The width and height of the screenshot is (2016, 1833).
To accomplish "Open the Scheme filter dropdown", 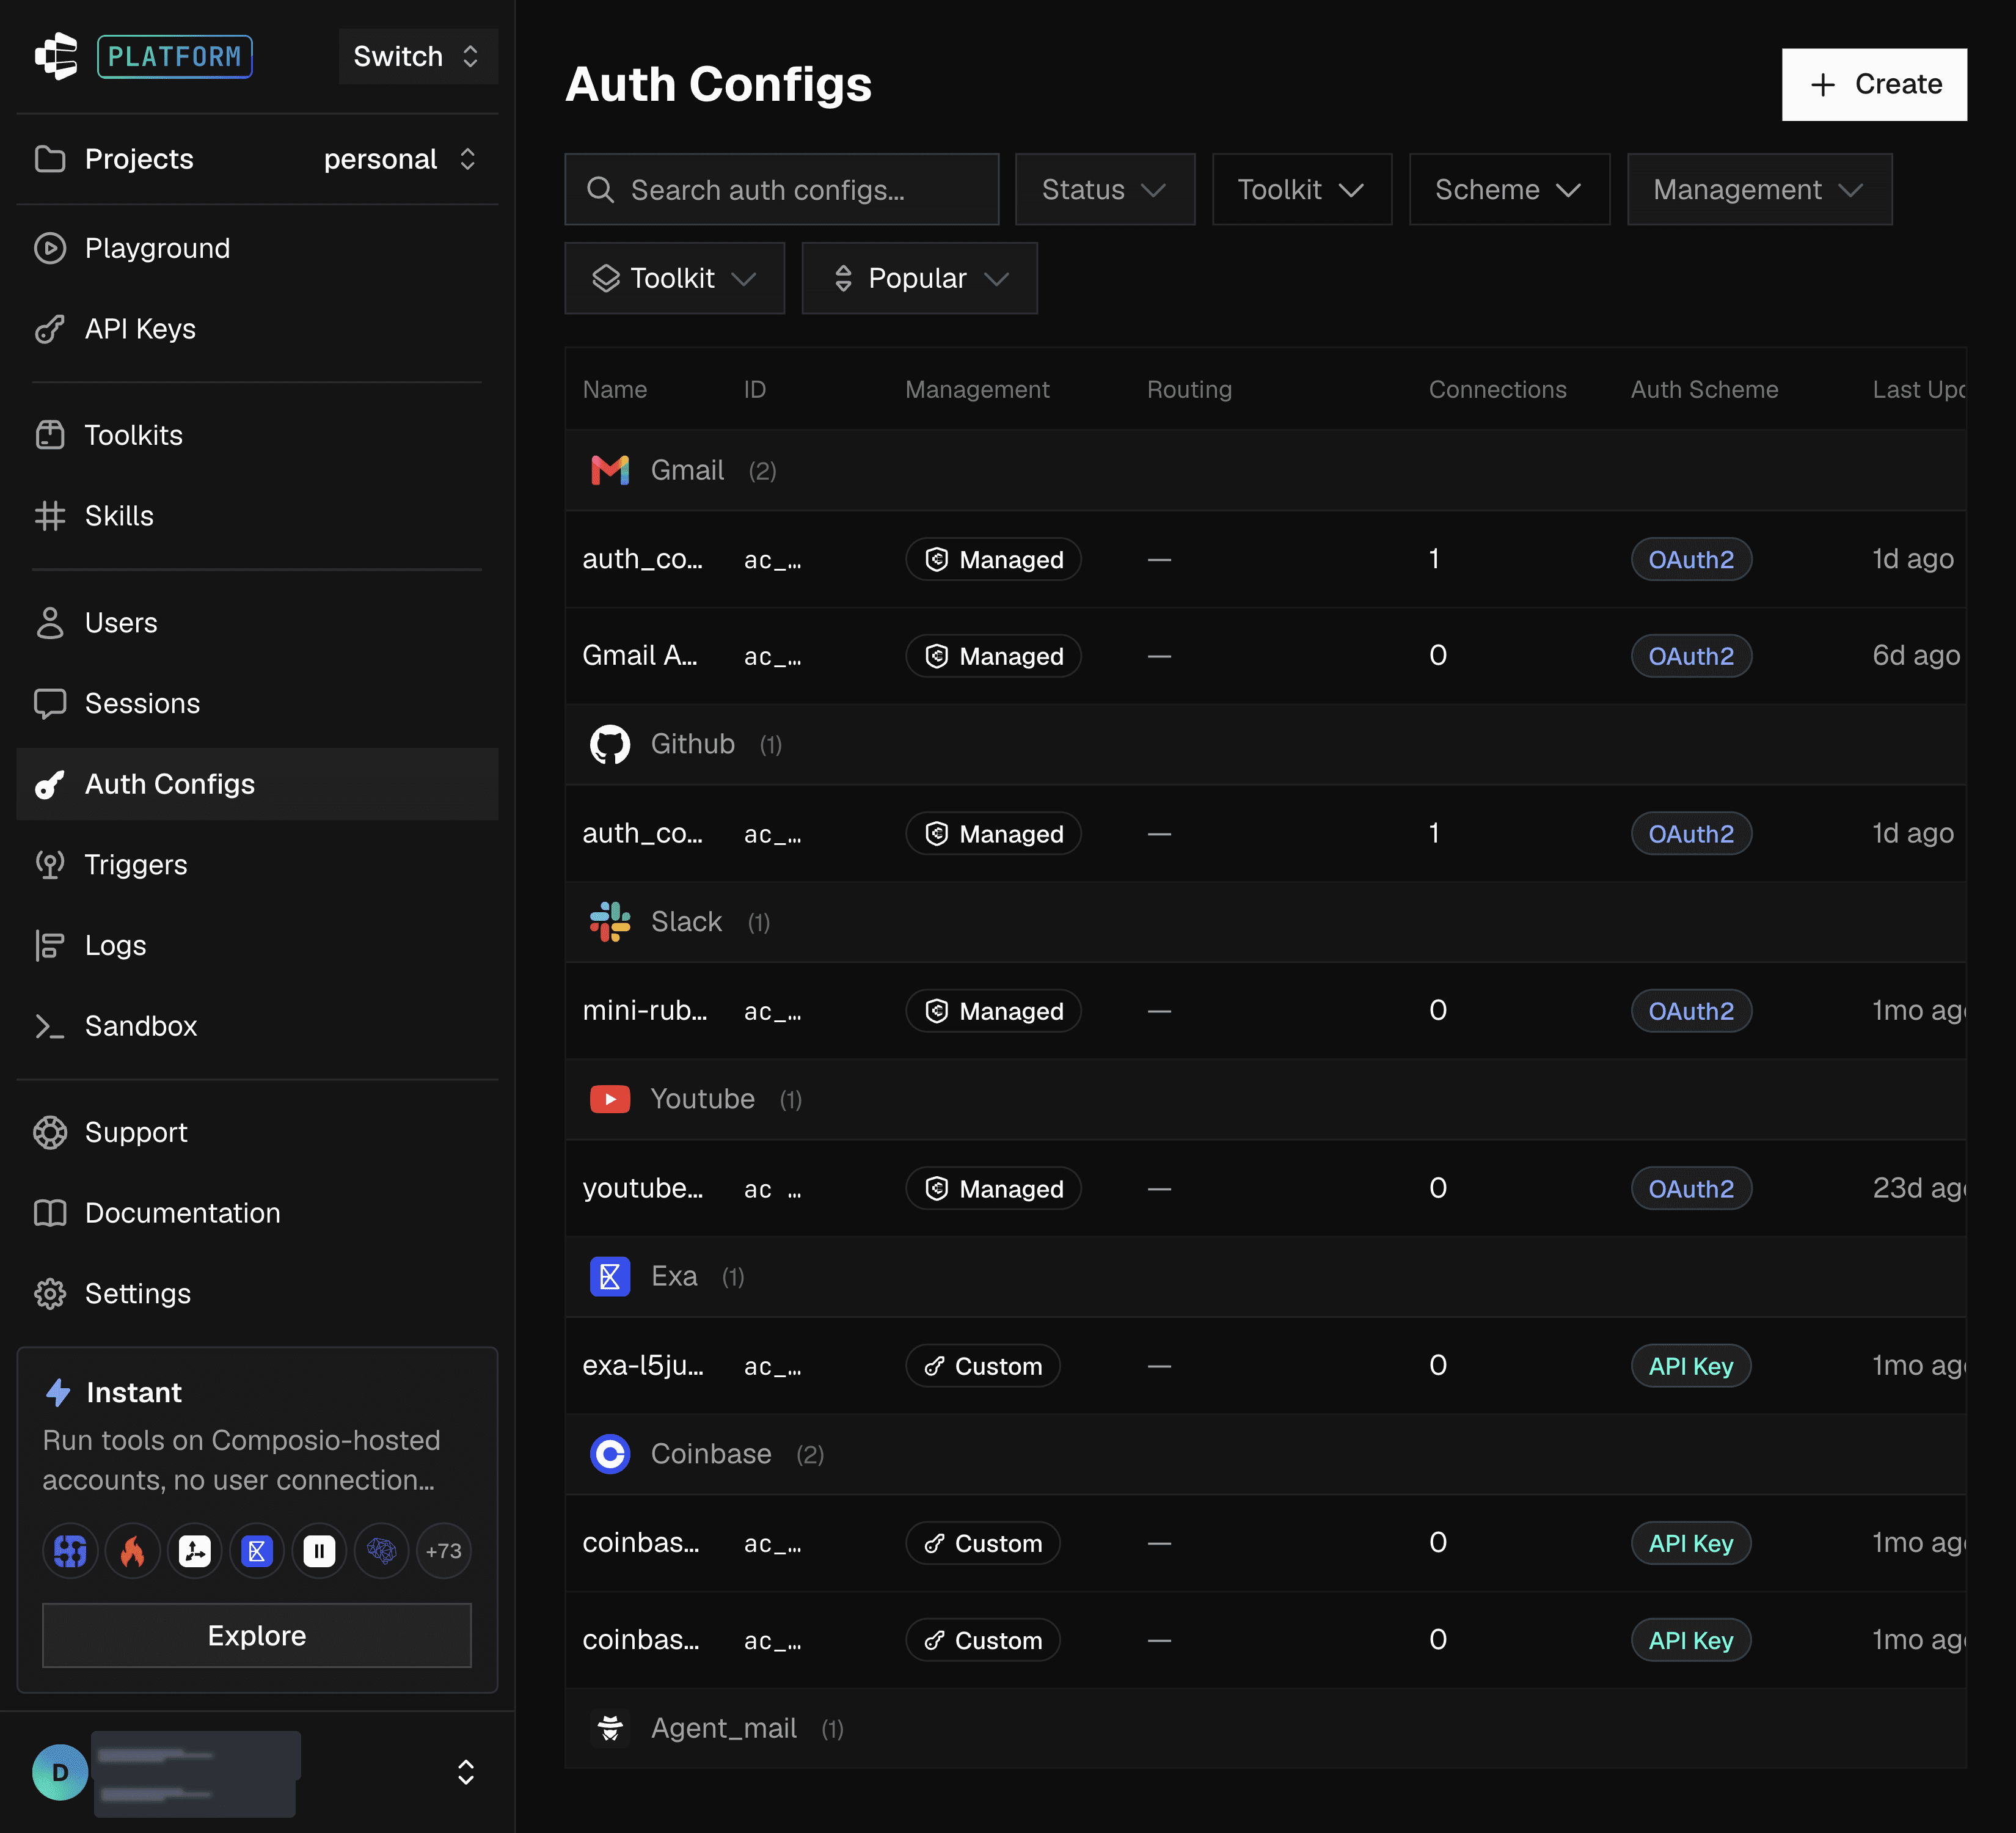I will [1510, 190].
